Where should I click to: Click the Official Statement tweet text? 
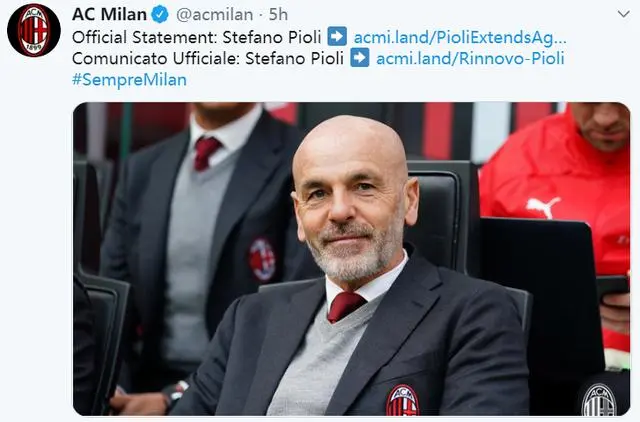(197, 37)
